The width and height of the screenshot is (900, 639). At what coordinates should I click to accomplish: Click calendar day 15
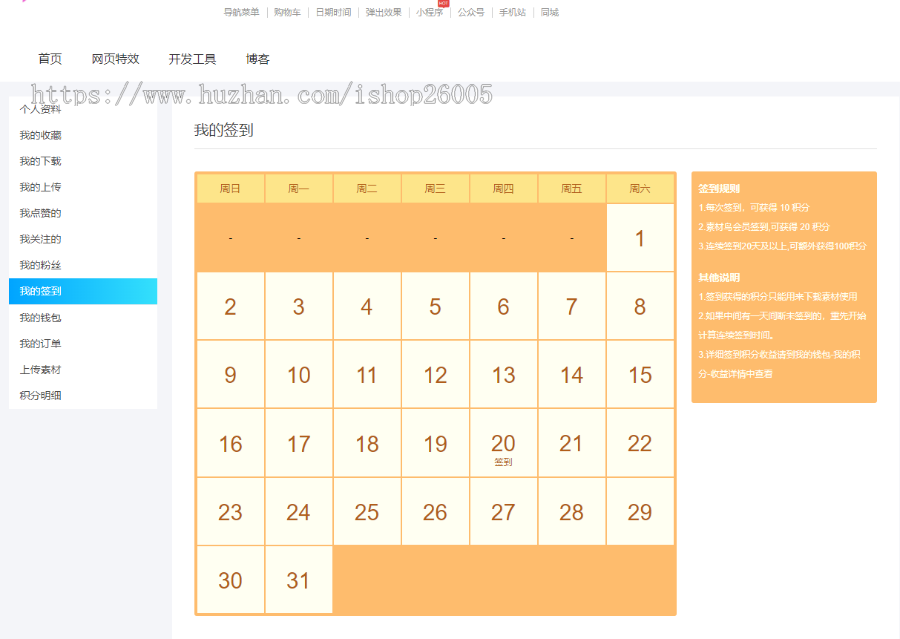640,374
